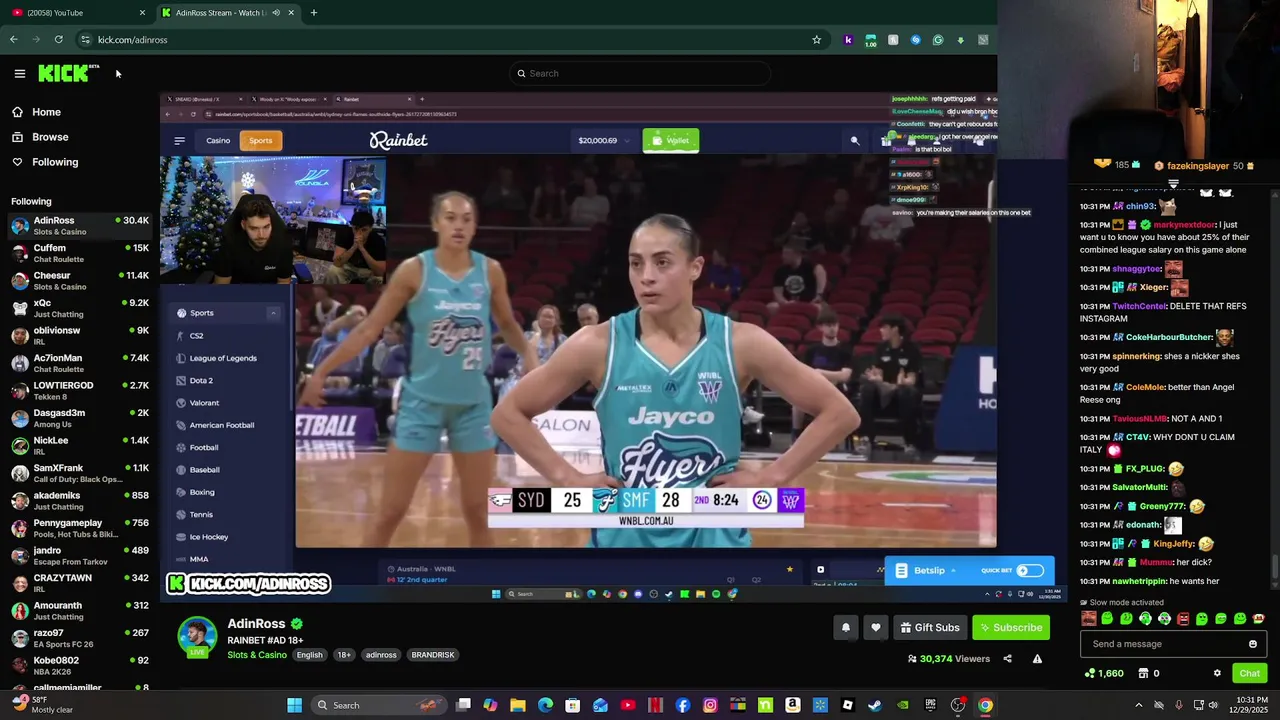
Task: Open Cuffem channel in Following list
Action: point(78,253)
